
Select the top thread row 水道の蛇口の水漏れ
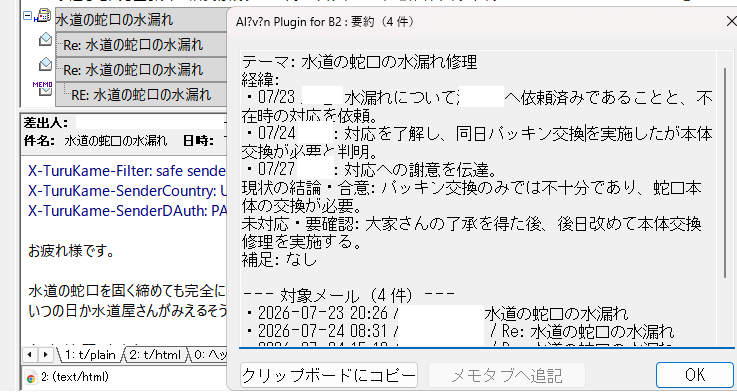coord(141,20)
